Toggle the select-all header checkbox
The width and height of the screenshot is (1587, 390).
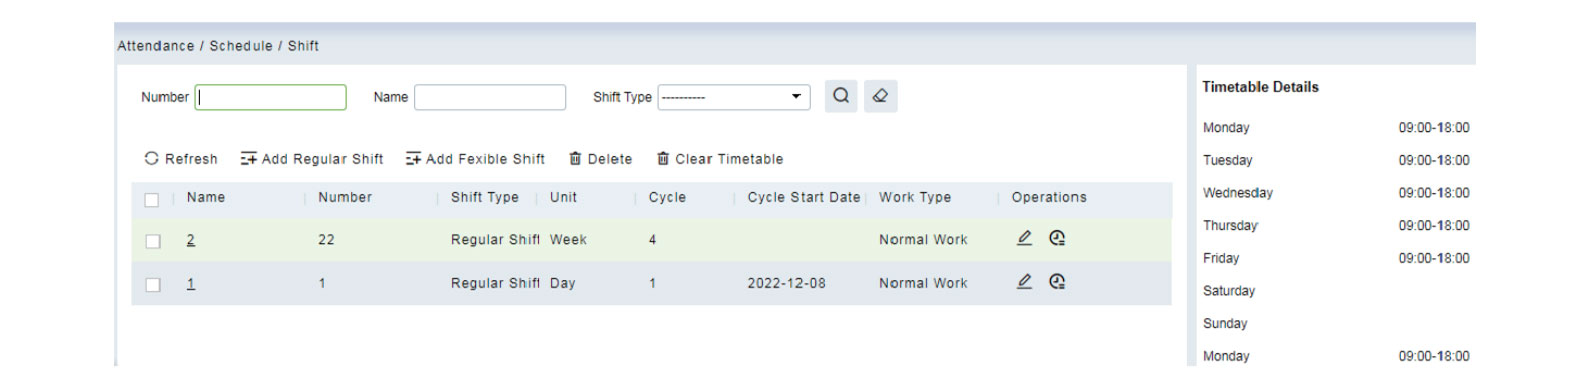(x=152, y=199)
